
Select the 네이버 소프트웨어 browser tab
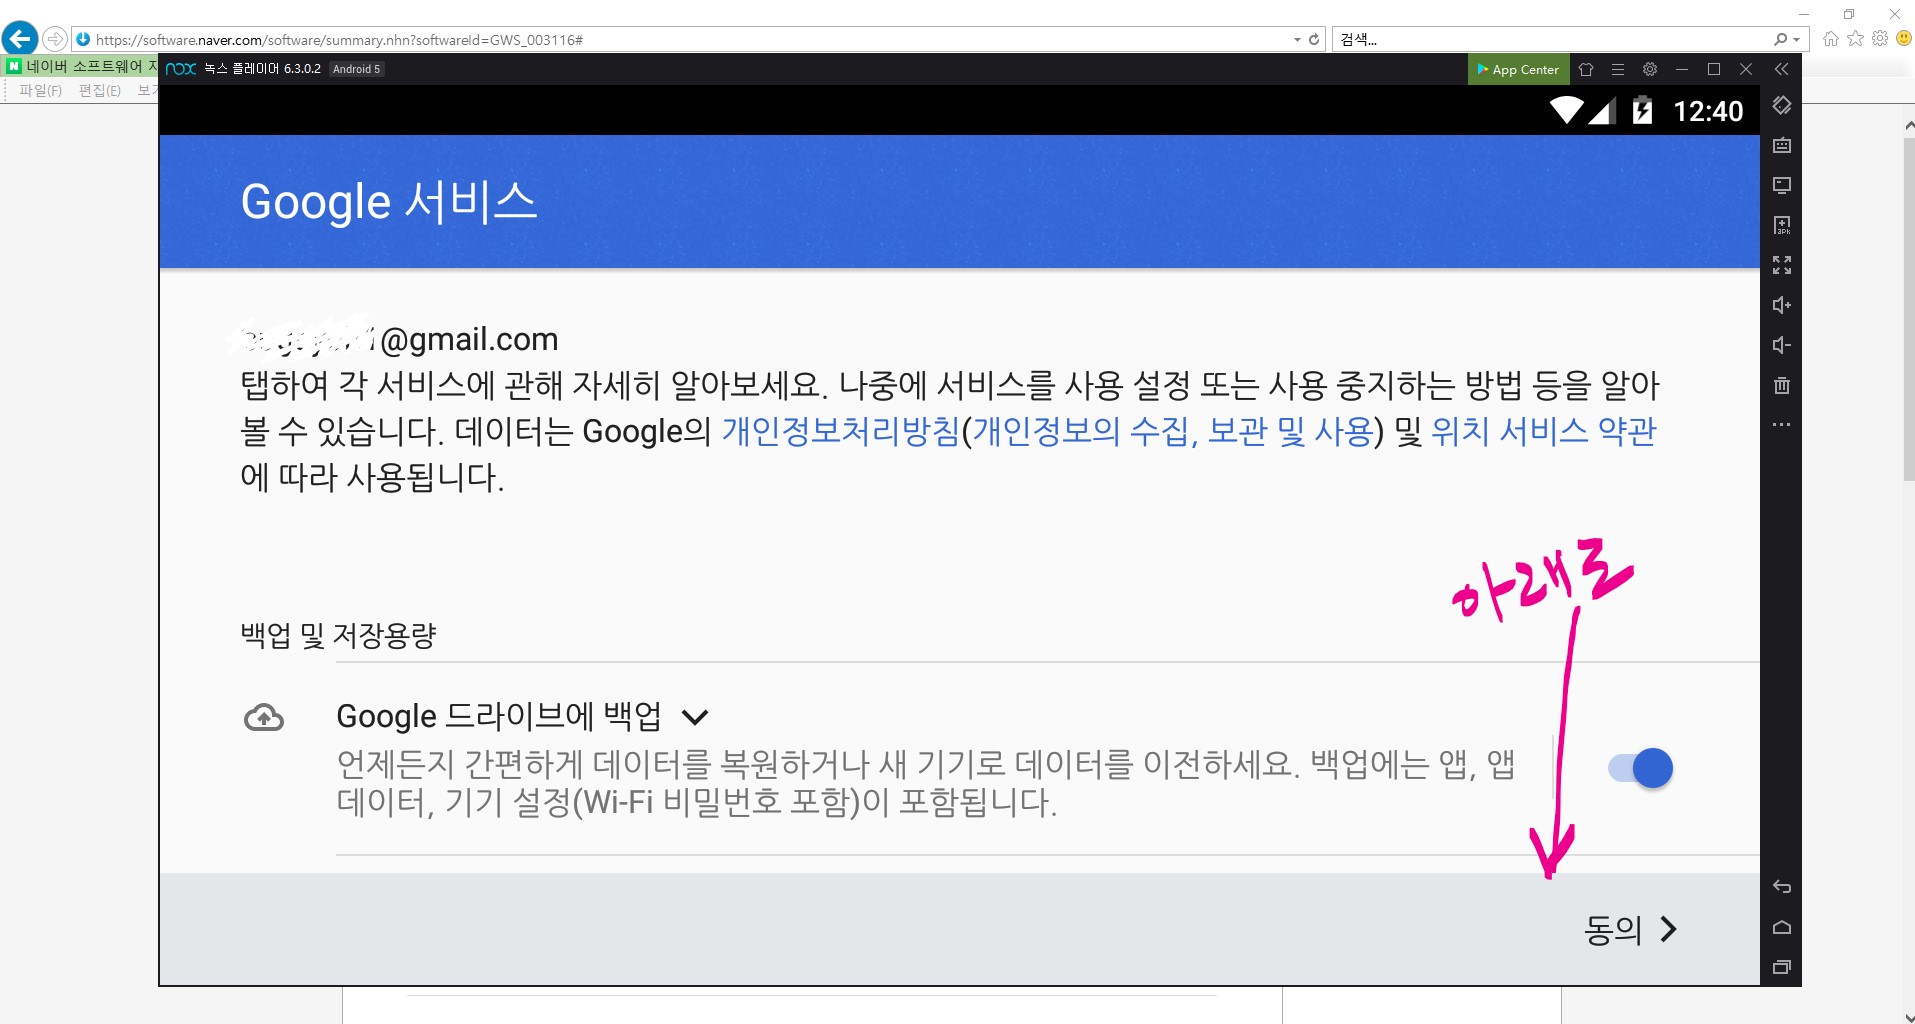[82, 66]
